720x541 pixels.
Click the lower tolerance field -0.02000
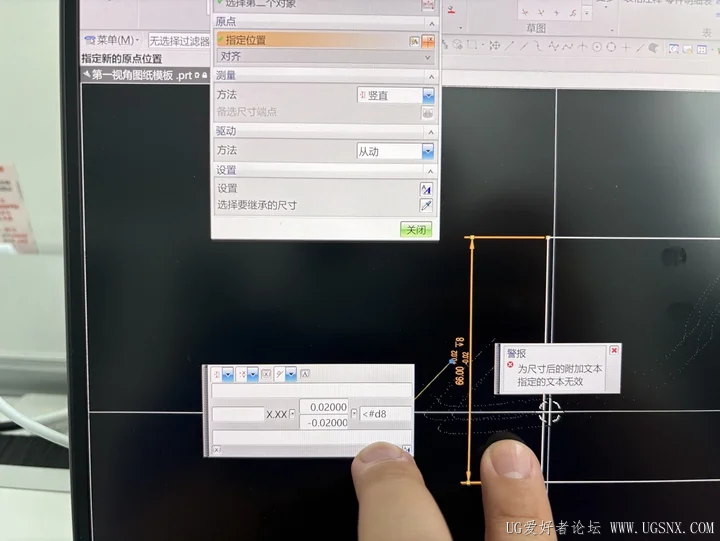(324, 423)
